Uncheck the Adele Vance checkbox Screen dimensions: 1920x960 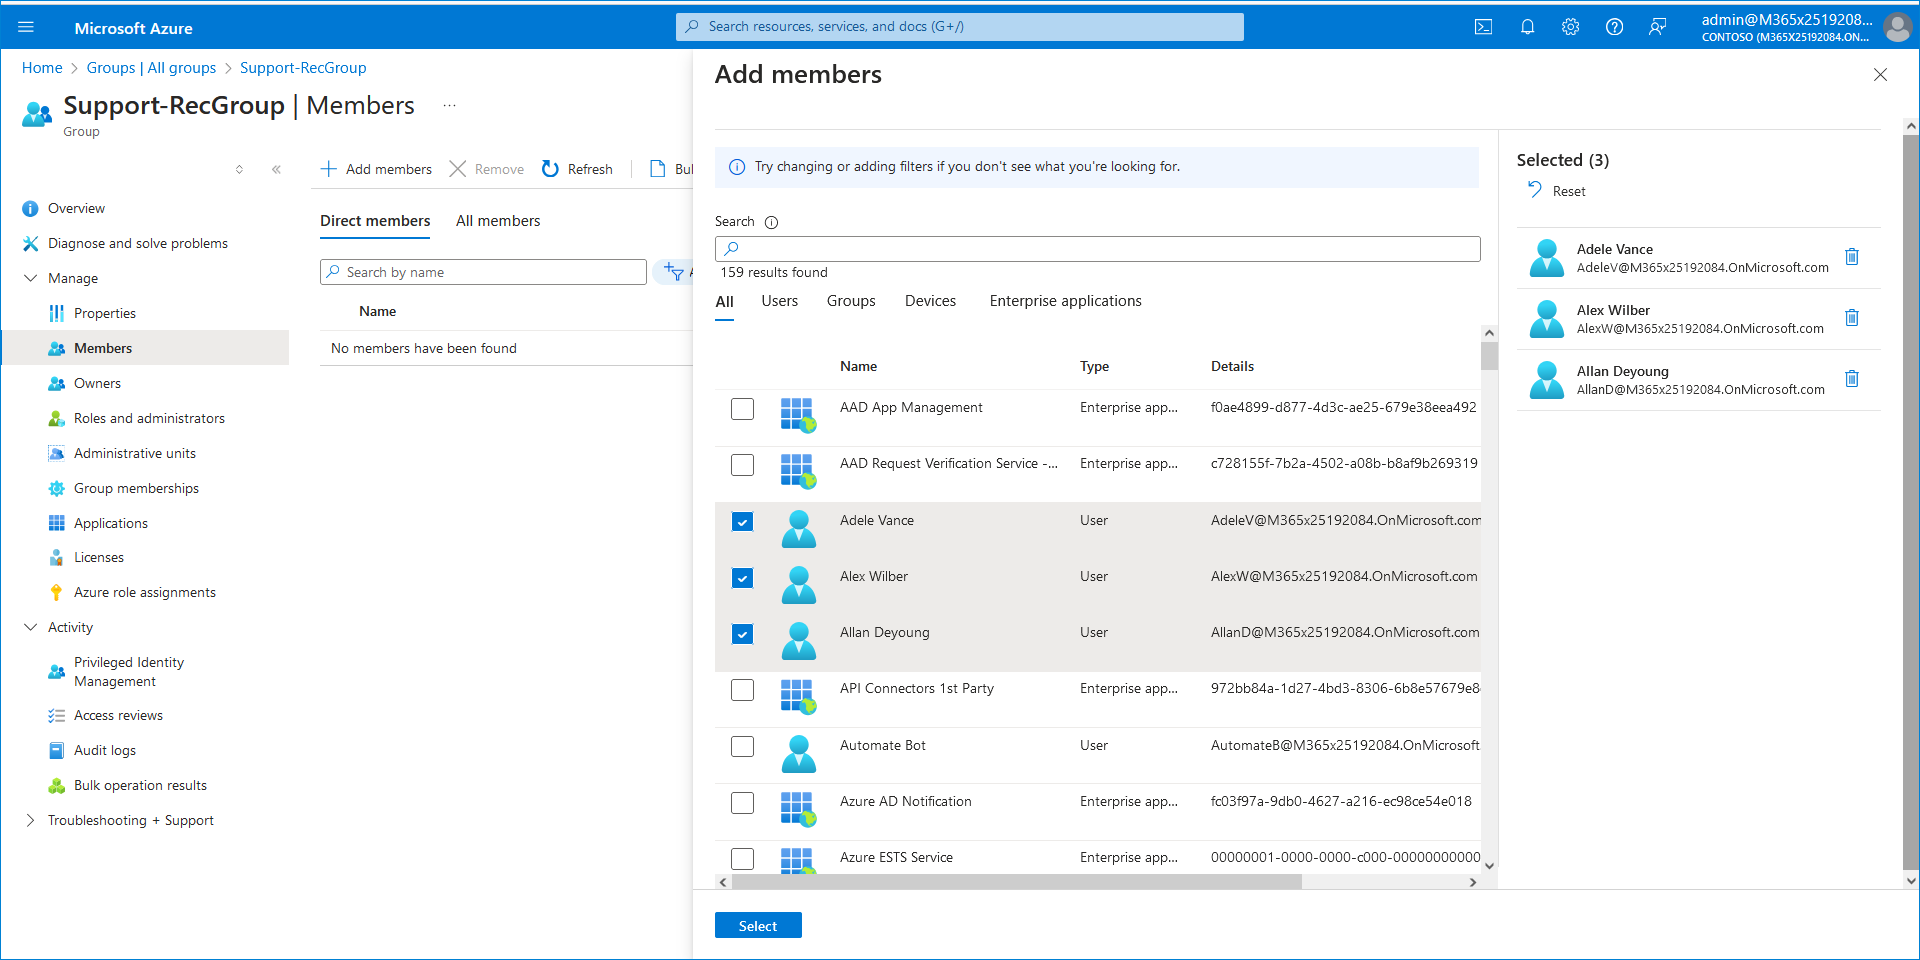742,522
